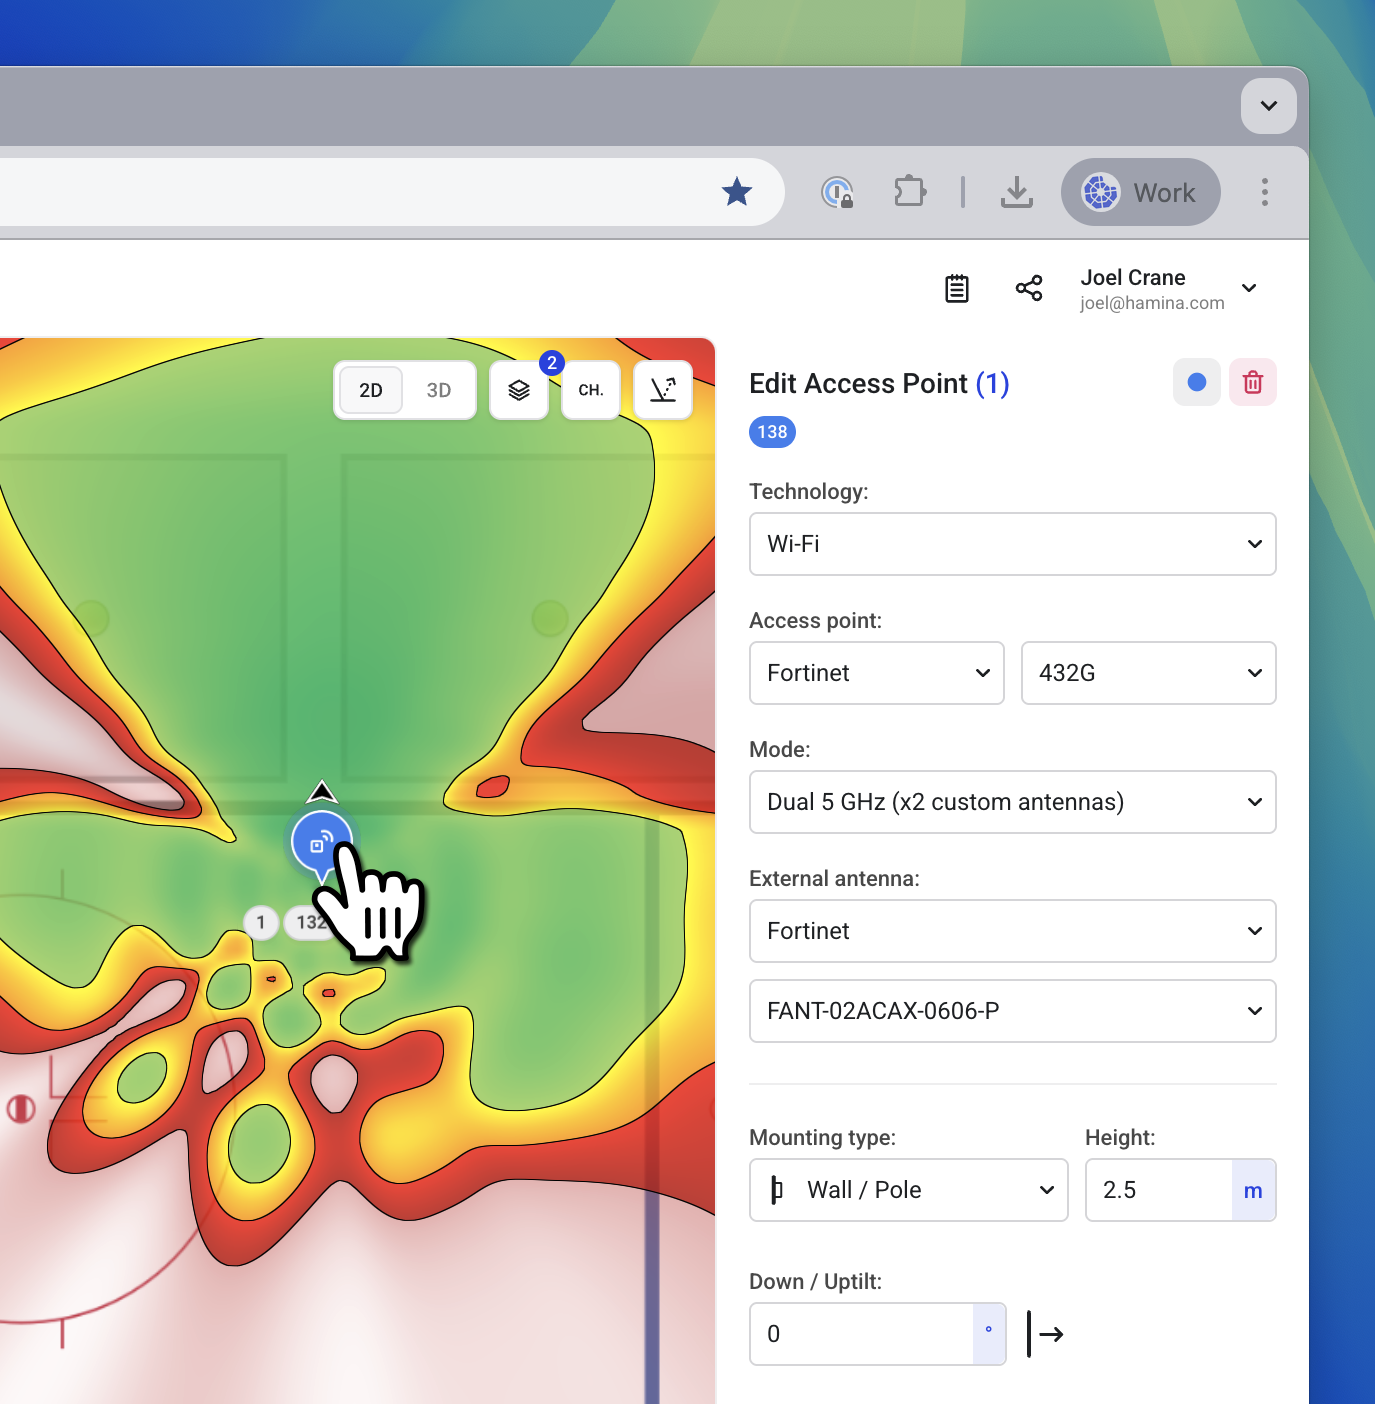Screen dimensions: 1375x1404
Task: Open the Mounting type dropdown
Action: click(x=908, y=1190)
